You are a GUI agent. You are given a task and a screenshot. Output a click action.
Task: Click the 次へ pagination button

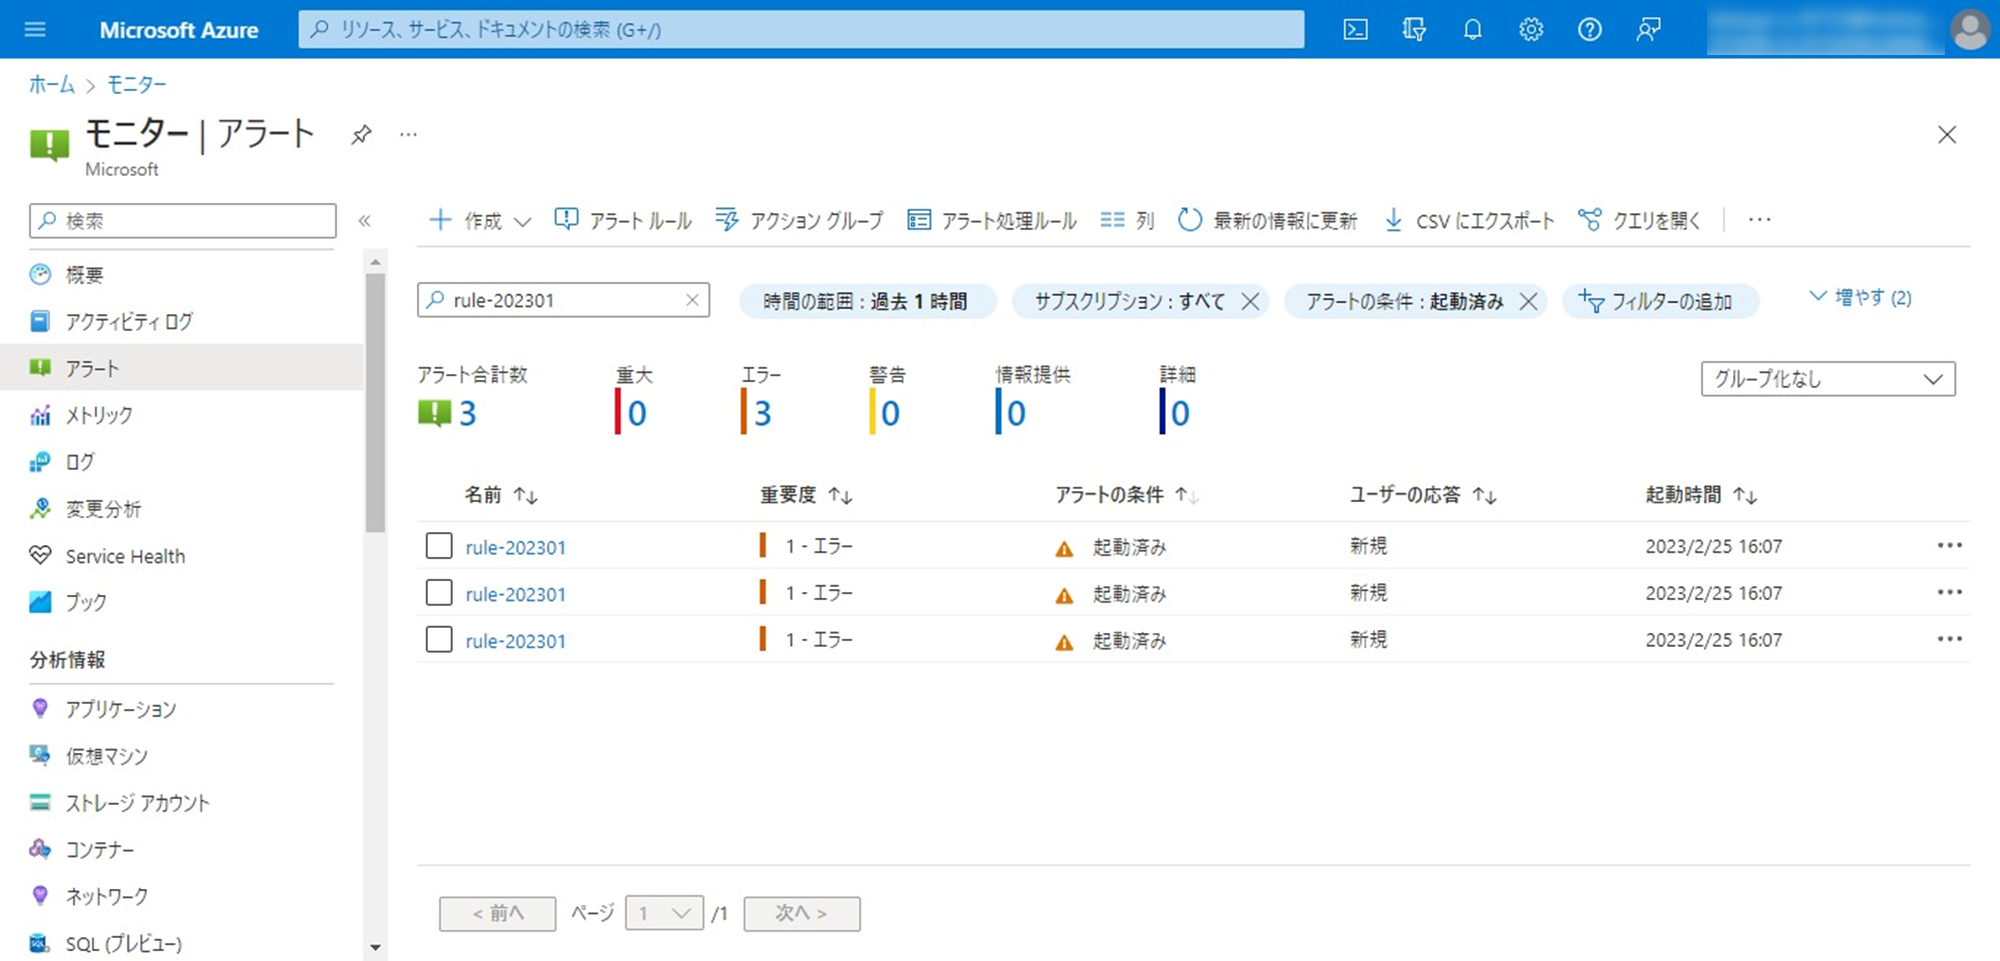click(x=802, y=913)
